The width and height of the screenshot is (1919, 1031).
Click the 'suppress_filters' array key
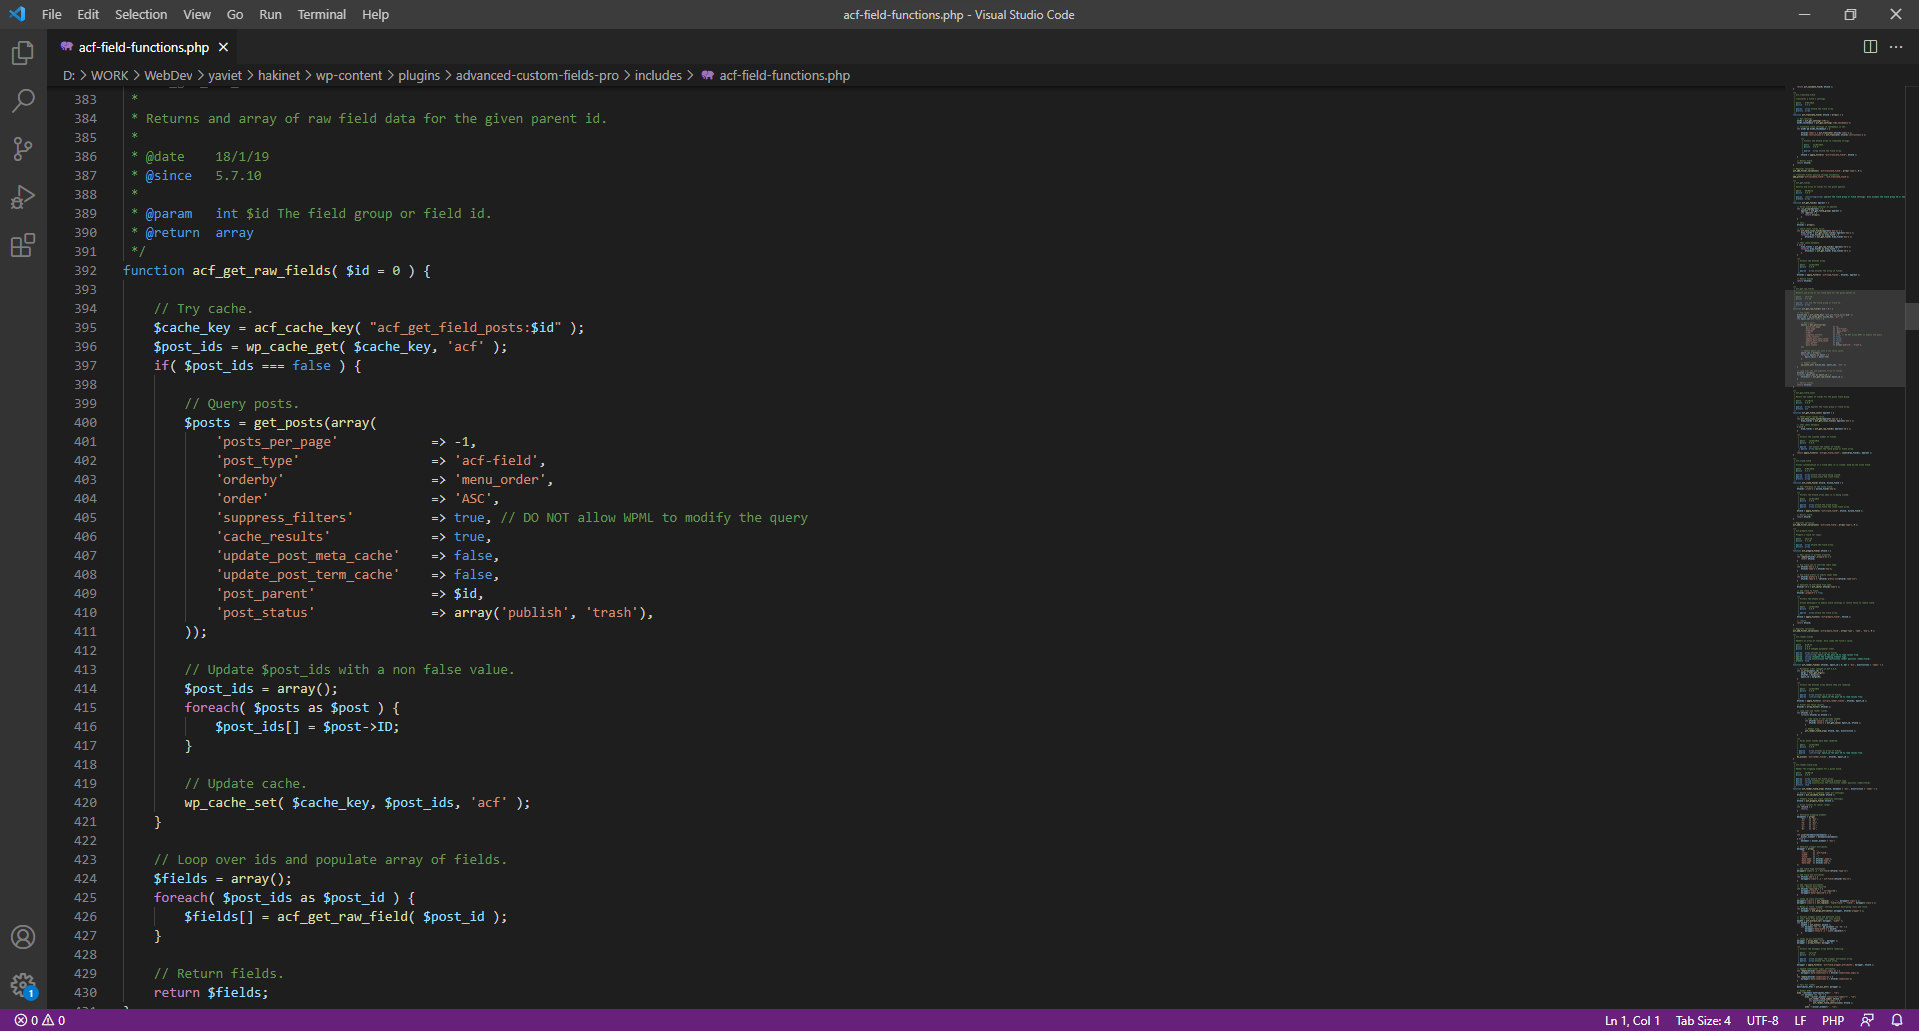285,518
